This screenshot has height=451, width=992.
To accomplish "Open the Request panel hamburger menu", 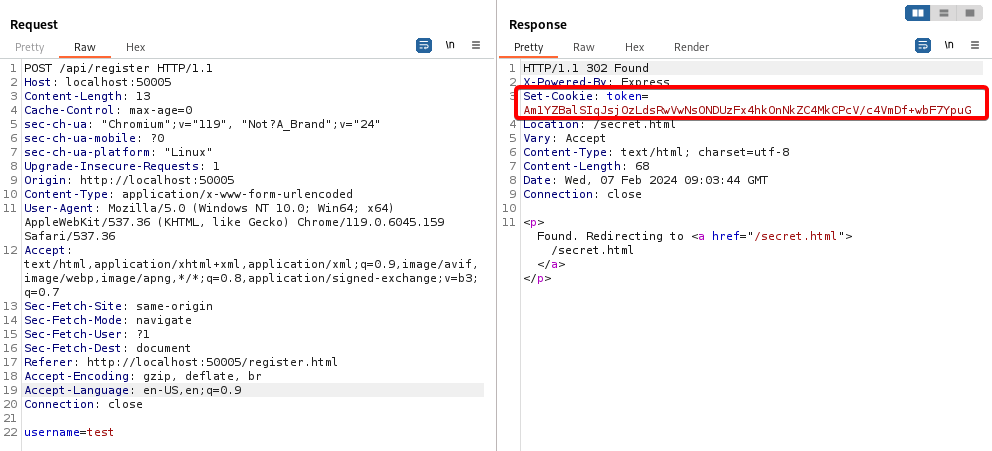I will coord(476,46).
